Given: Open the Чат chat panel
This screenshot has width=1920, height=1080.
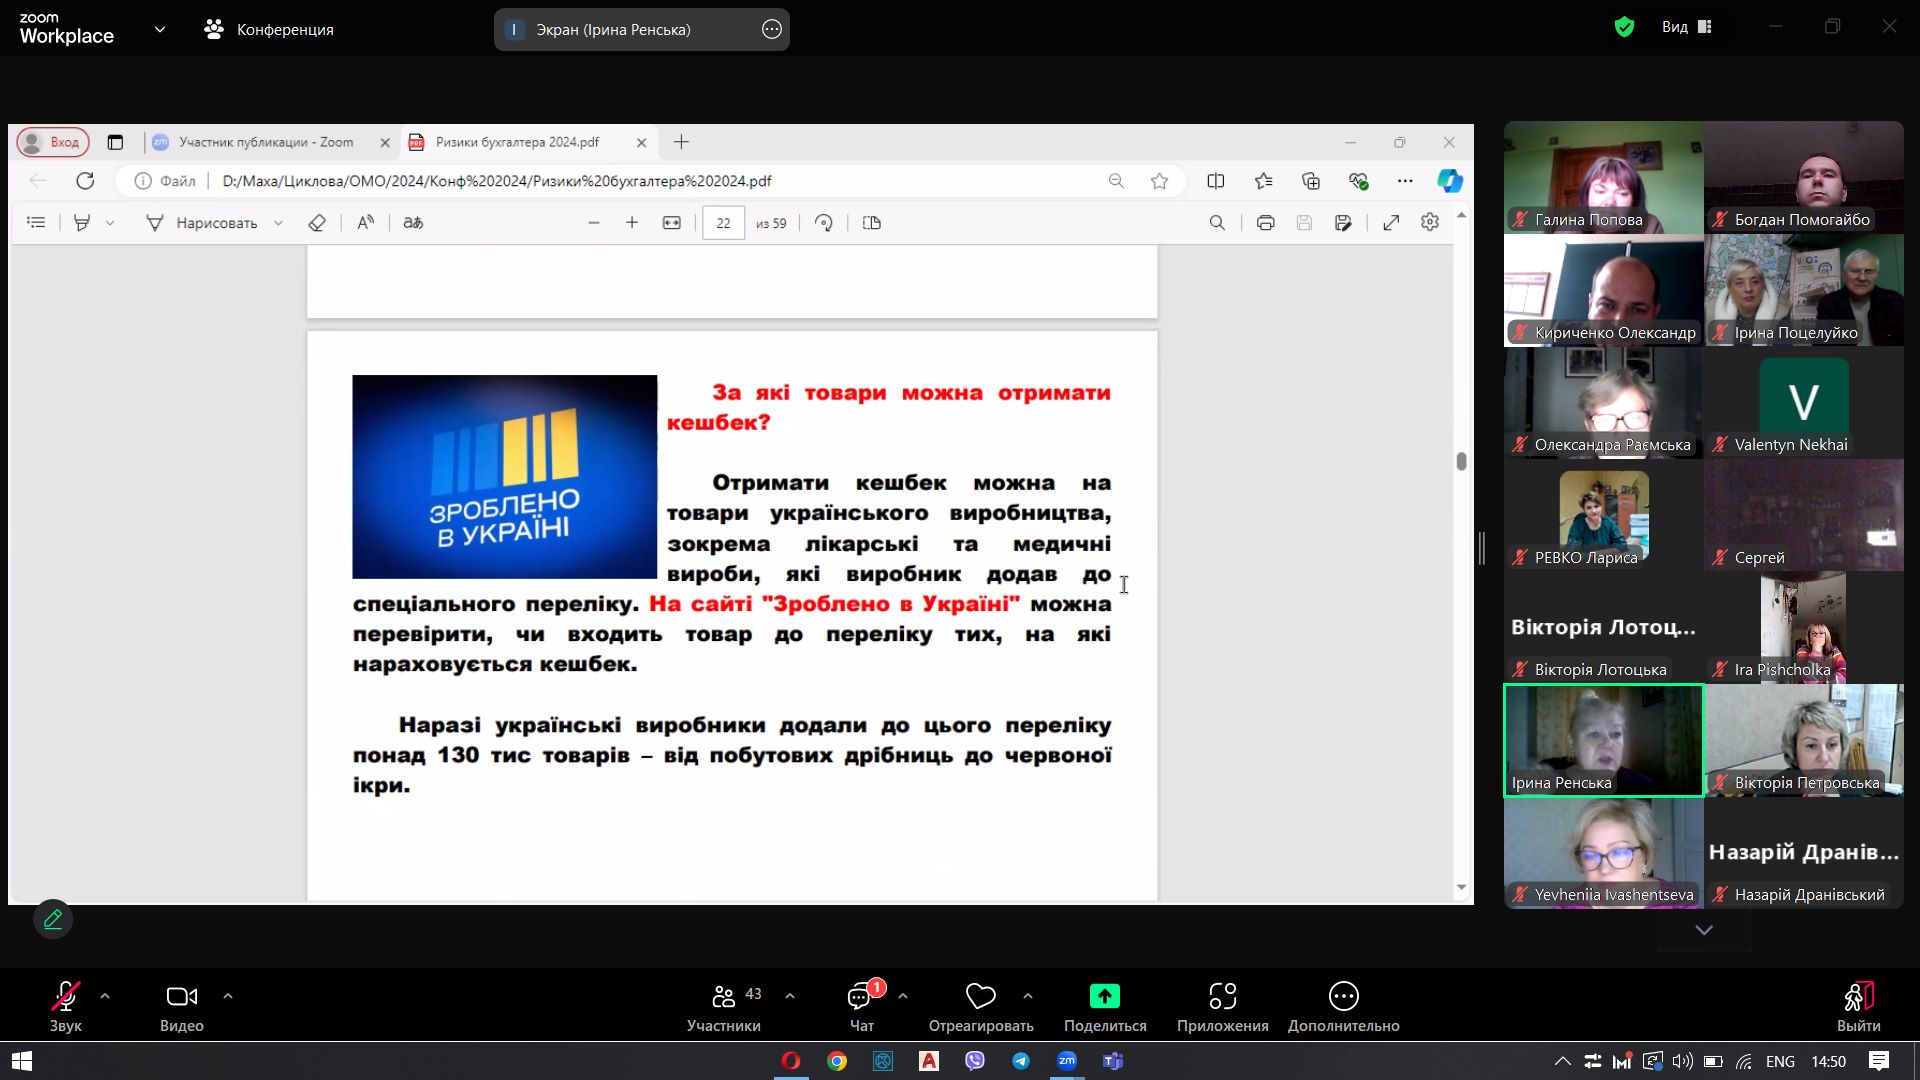Looking at the screenshot, I should pyautogui.click(x=860, y=997).
